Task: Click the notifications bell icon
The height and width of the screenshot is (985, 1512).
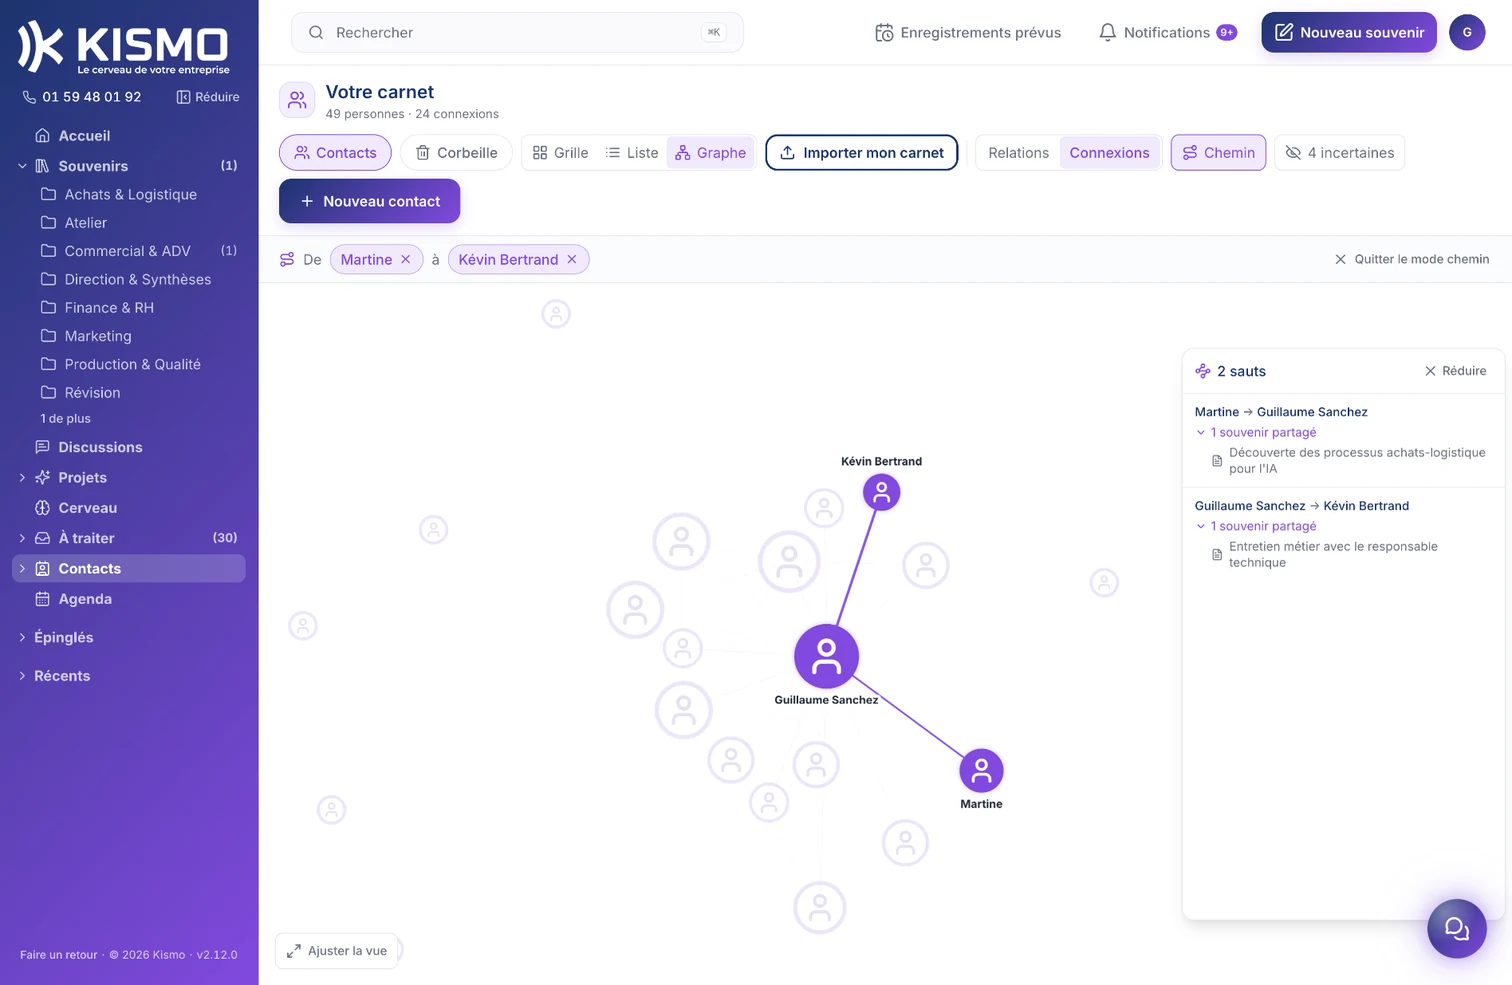Action: pos(1107,33)
